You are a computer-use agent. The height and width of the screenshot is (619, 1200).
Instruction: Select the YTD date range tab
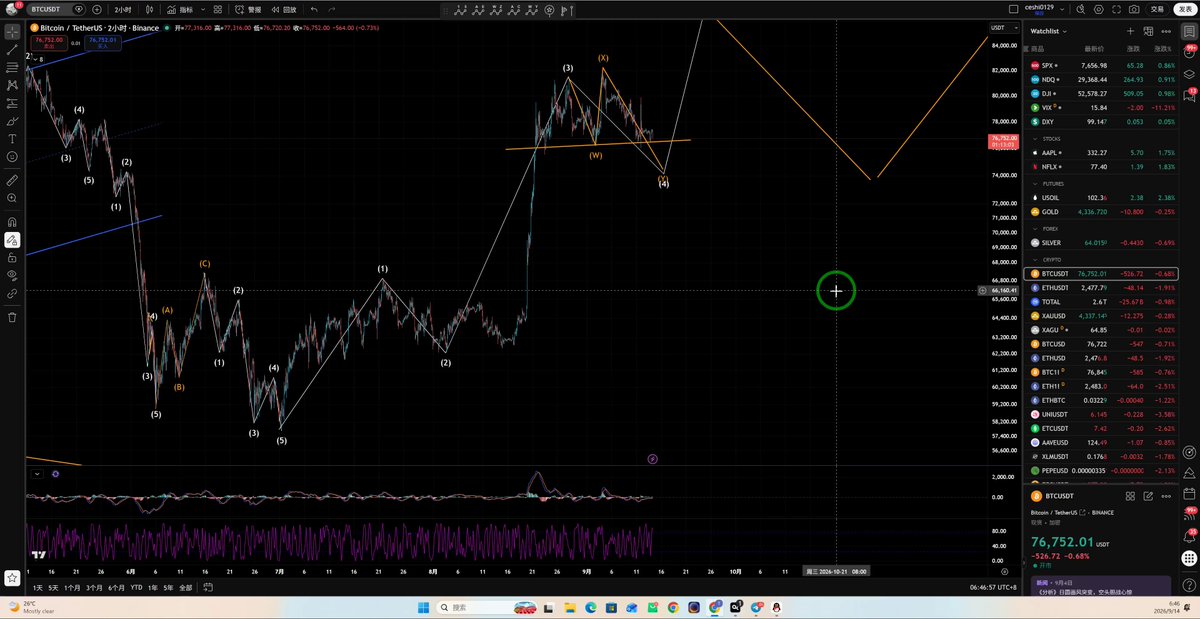pos(136,588)
